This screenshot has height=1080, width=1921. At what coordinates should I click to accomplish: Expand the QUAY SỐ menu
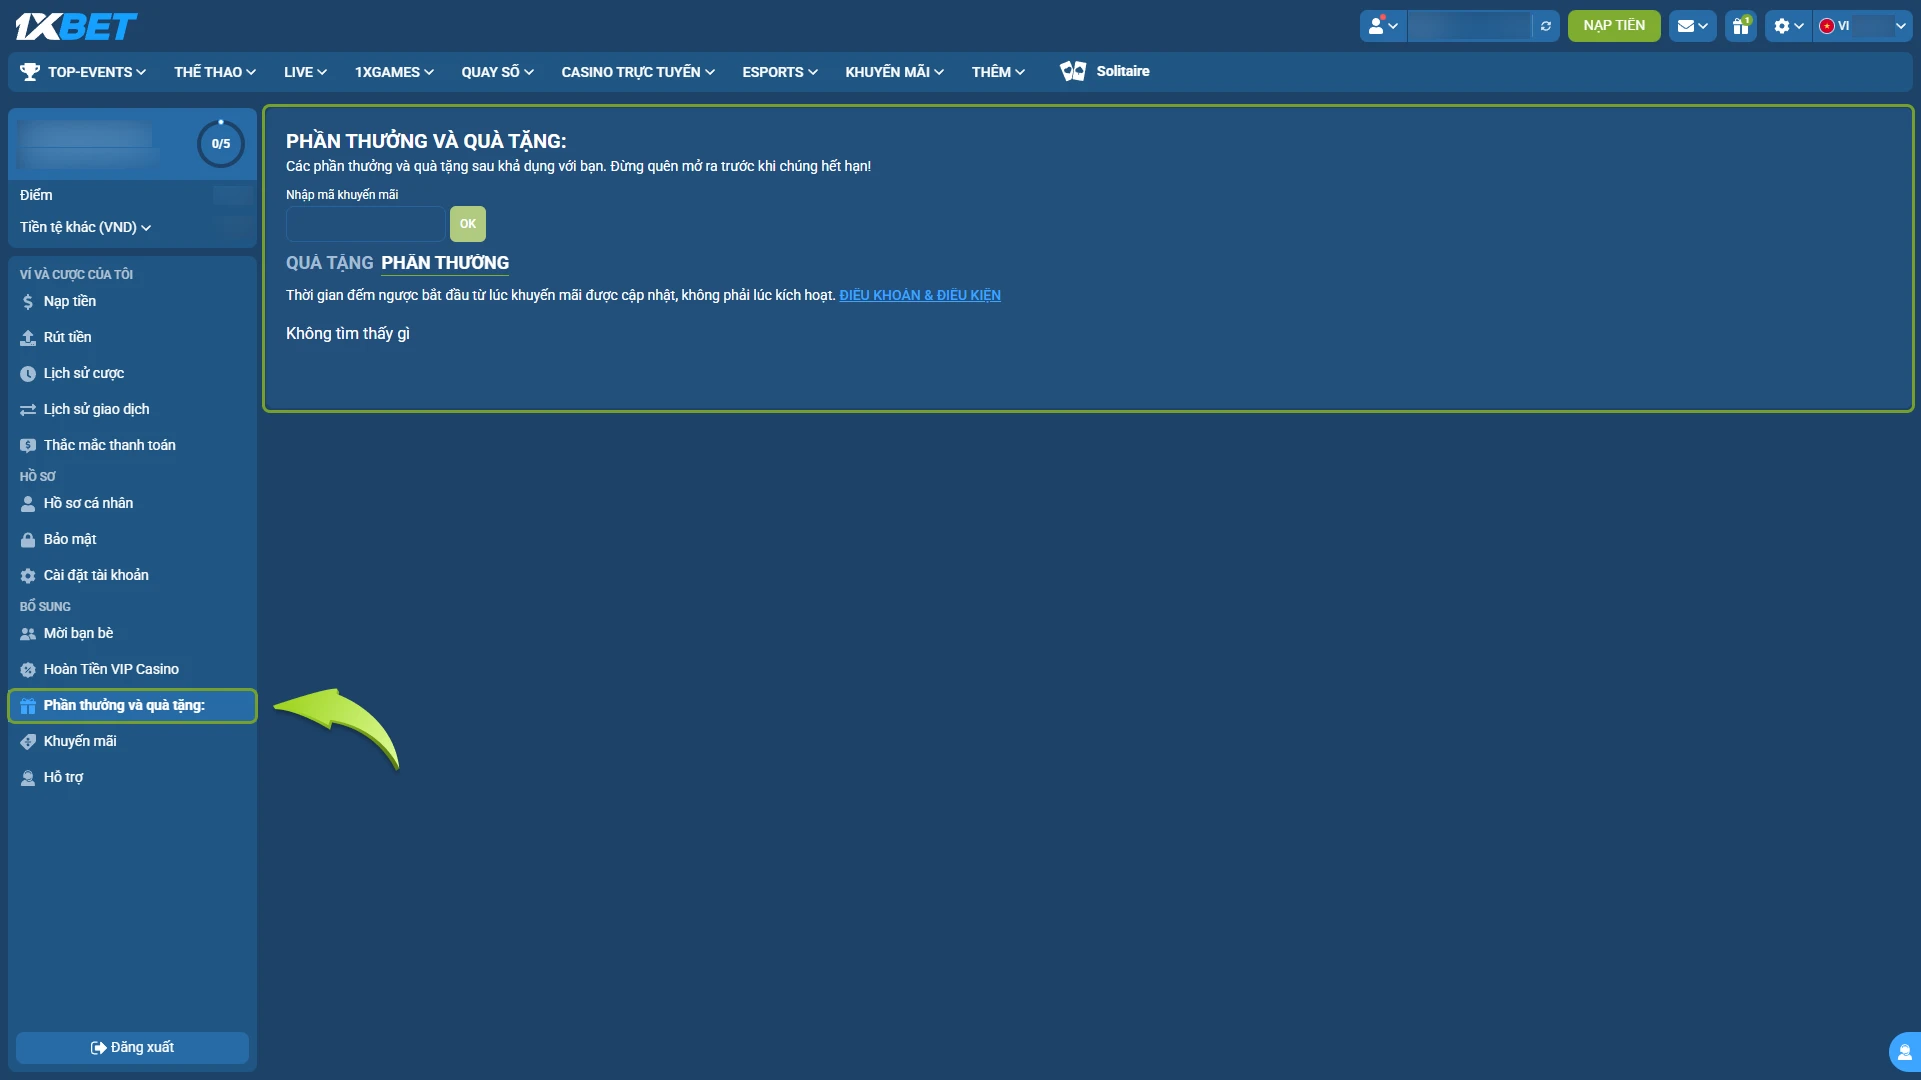tap(497, 72)
